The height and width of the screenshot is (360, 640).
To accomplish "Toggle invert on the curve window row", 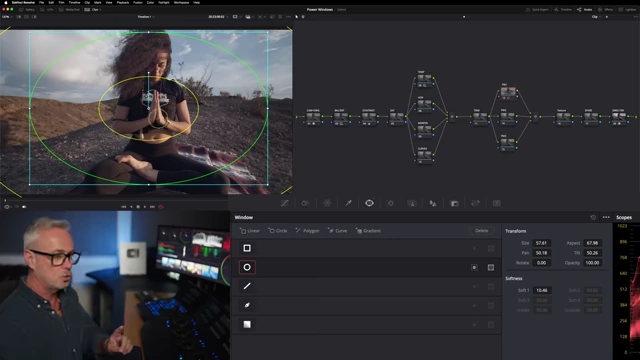I will point(474,306).
